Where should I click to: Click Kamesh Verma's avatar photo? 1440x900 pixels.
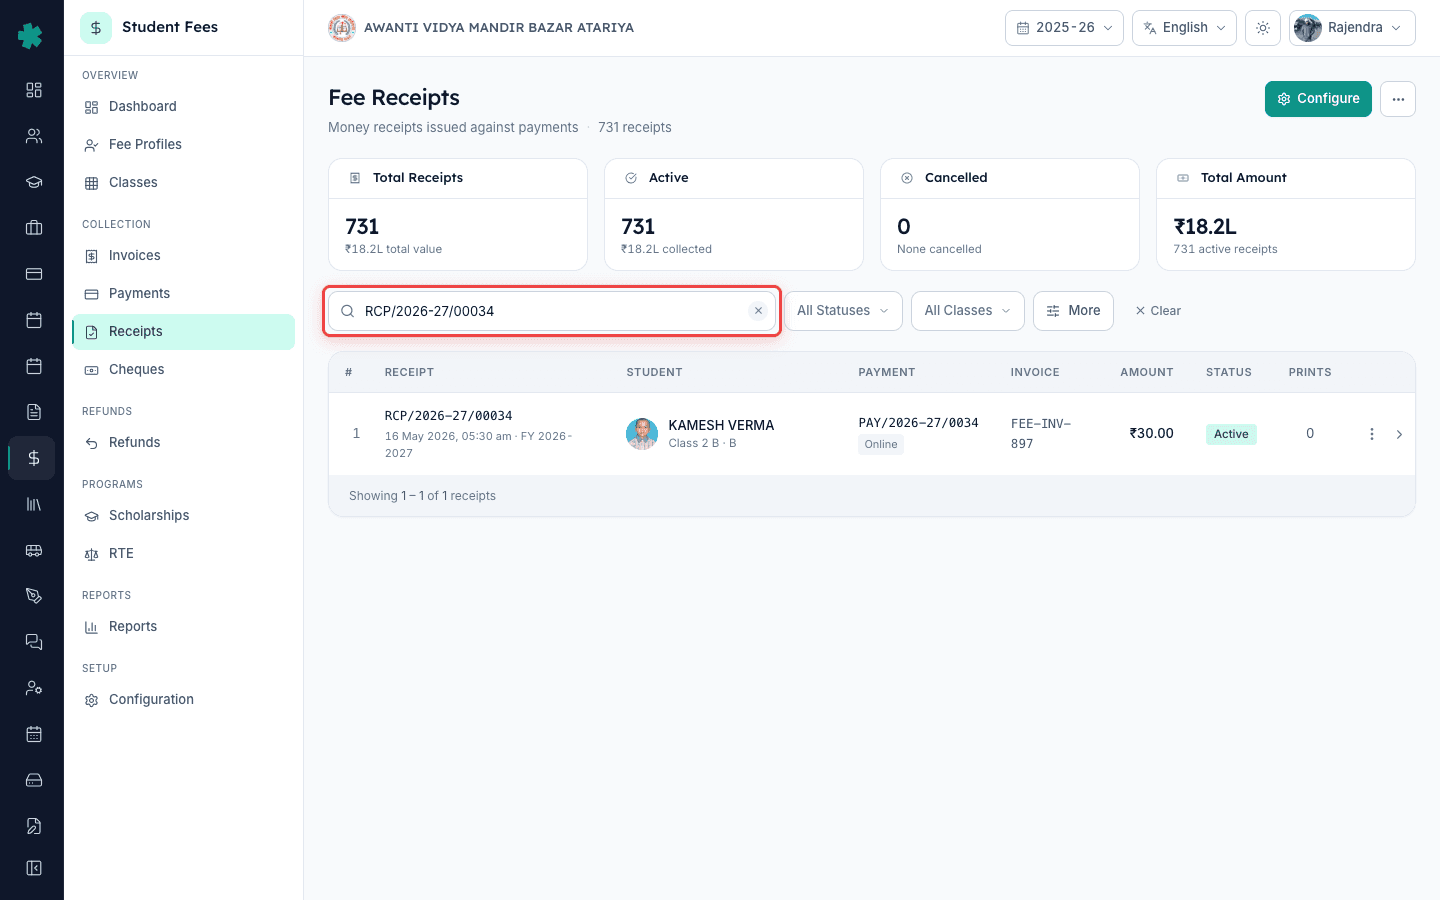[642, 434]
